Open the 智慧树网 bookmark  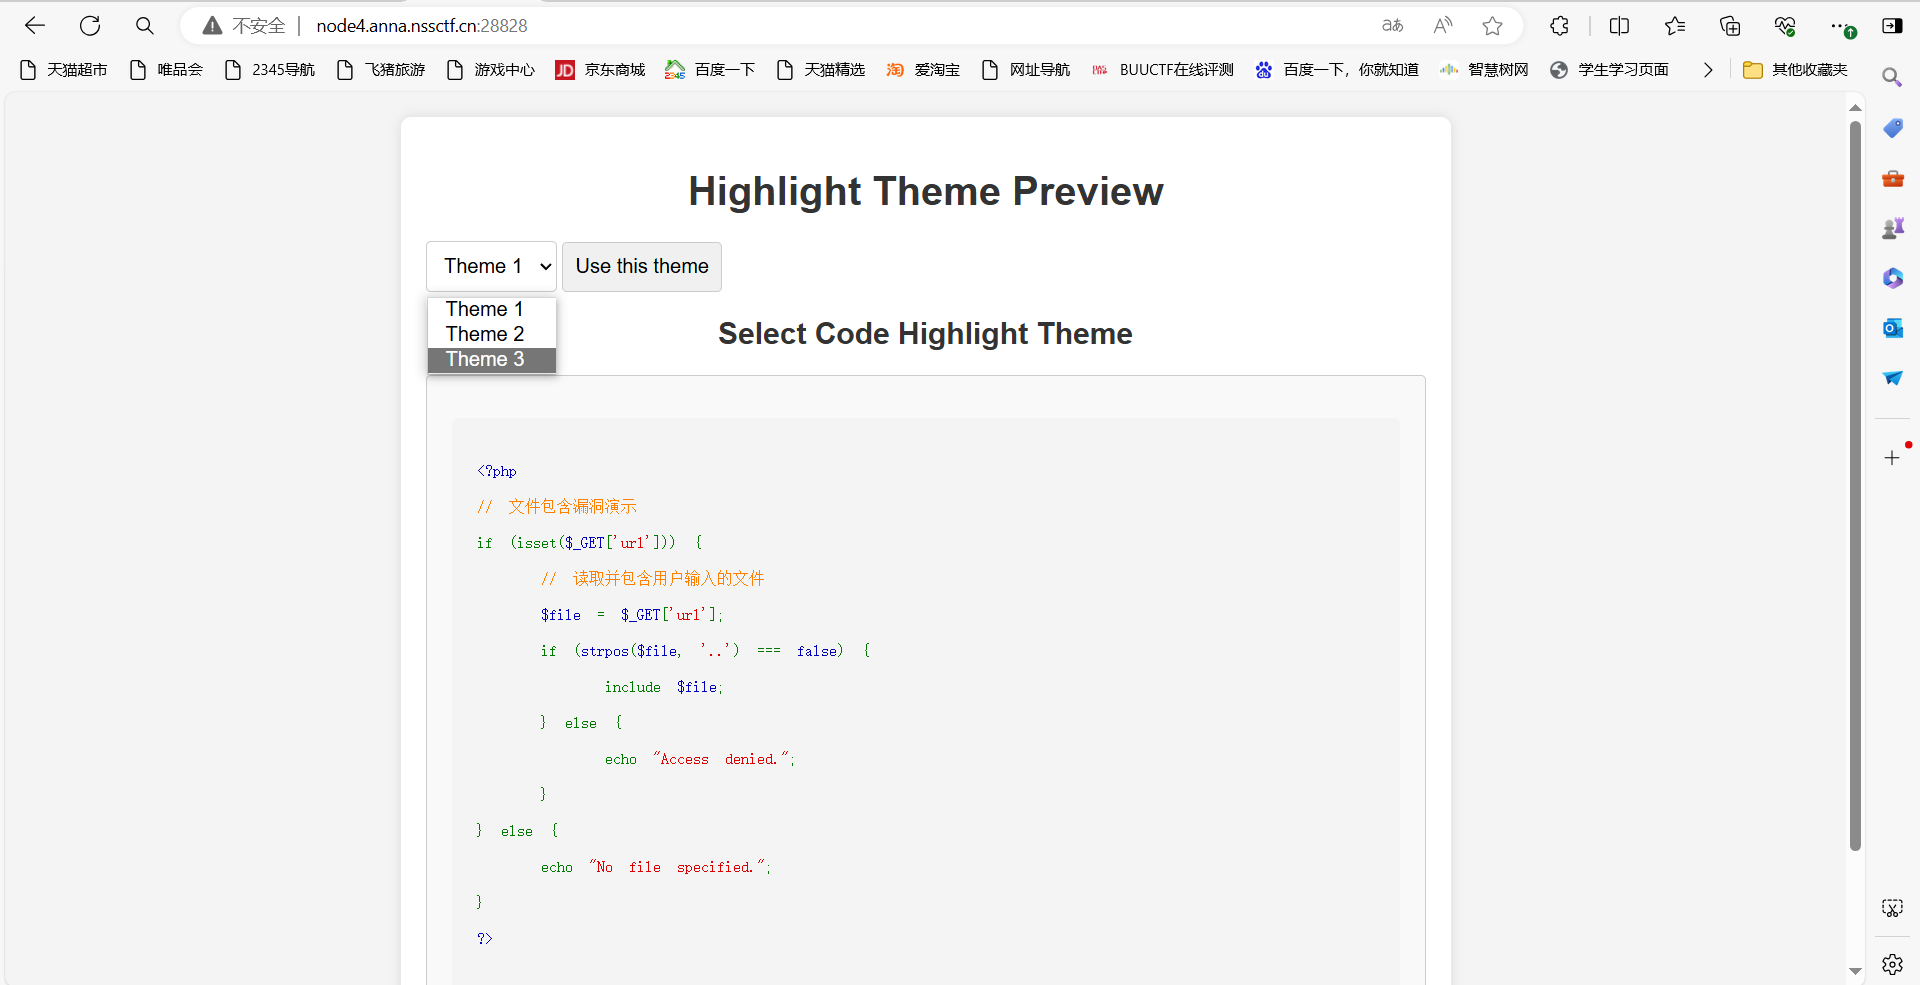tap(1484, 70)
